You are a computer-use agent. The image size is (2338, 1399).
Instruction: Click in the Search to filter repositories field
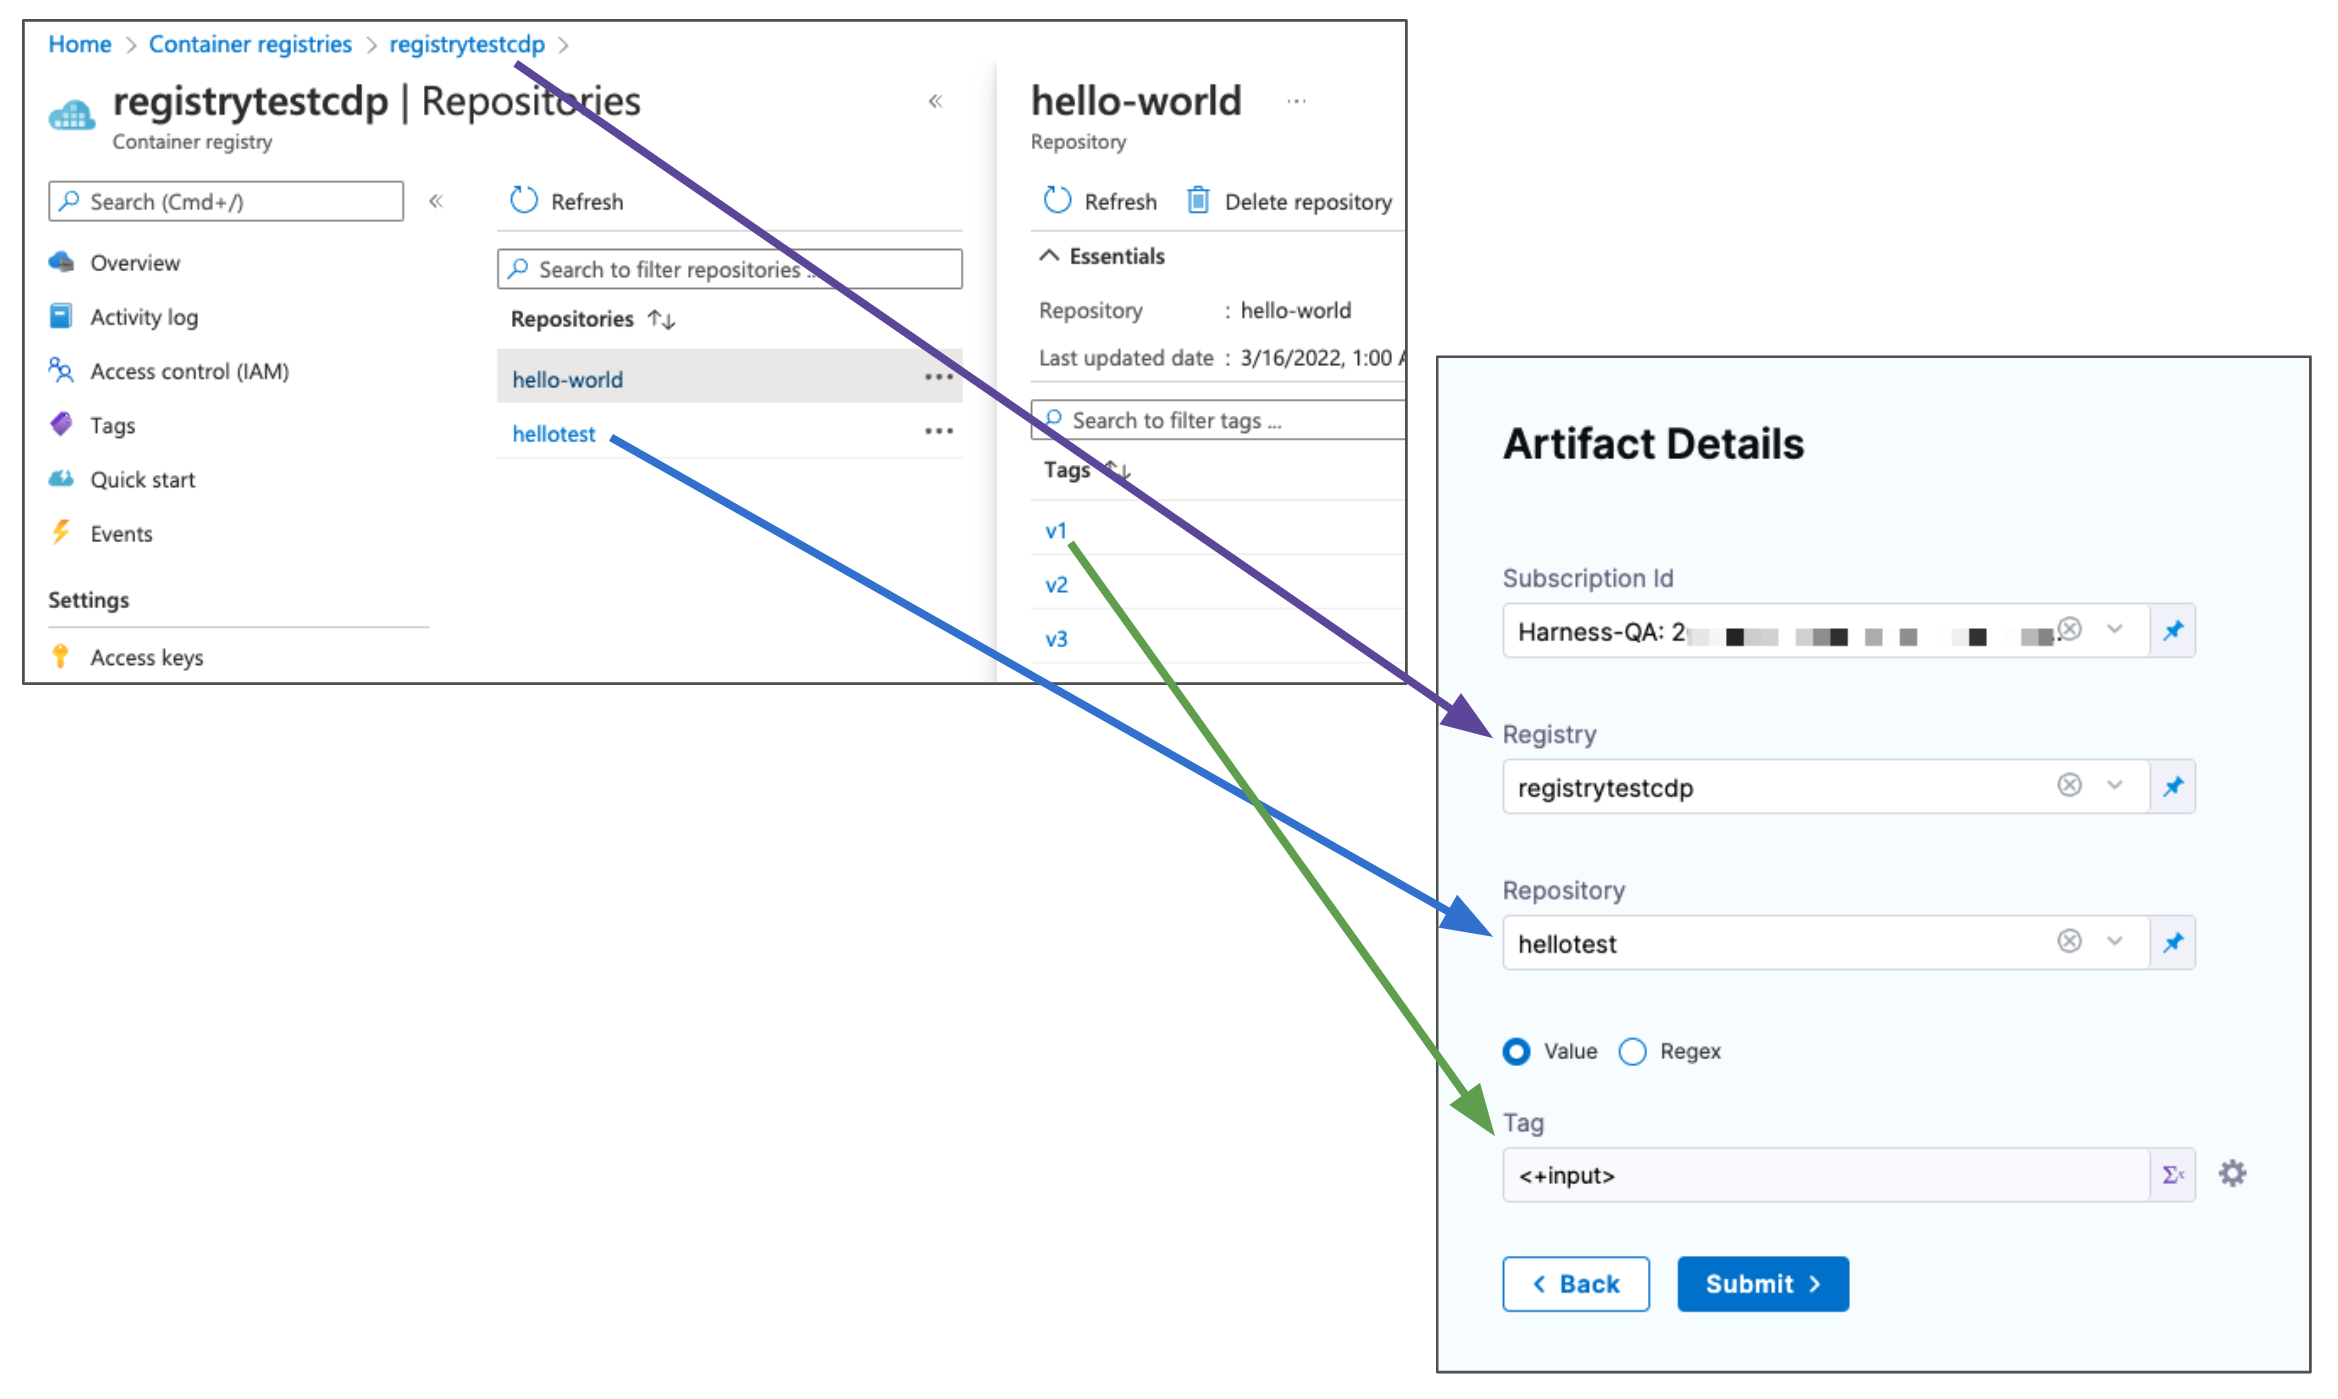[x=729, y=270]
